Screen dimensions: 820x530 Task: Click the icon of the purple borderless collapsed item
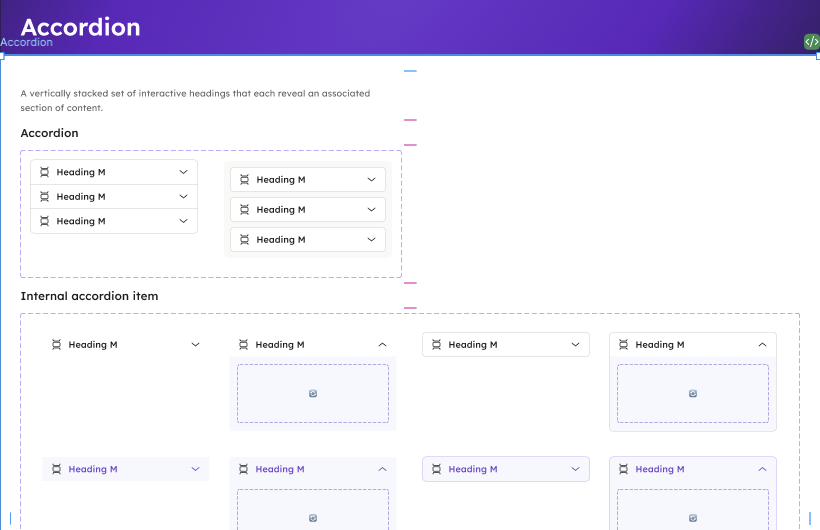click(56, 469)
